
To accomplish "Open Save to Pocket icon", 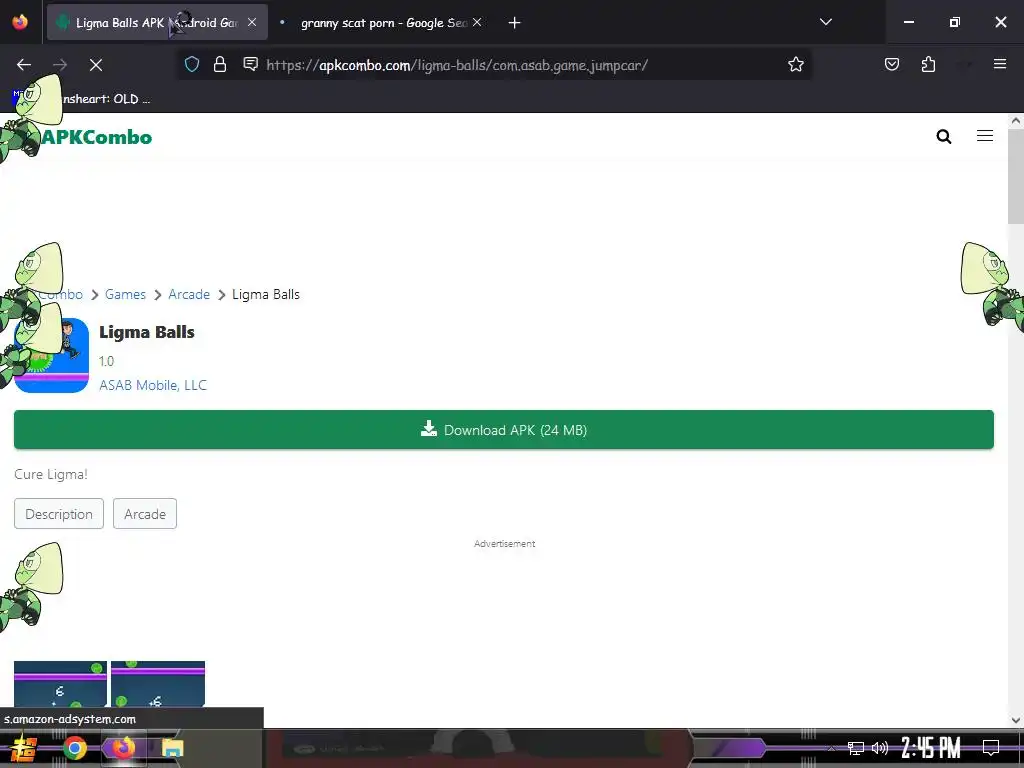I will 891,64.
